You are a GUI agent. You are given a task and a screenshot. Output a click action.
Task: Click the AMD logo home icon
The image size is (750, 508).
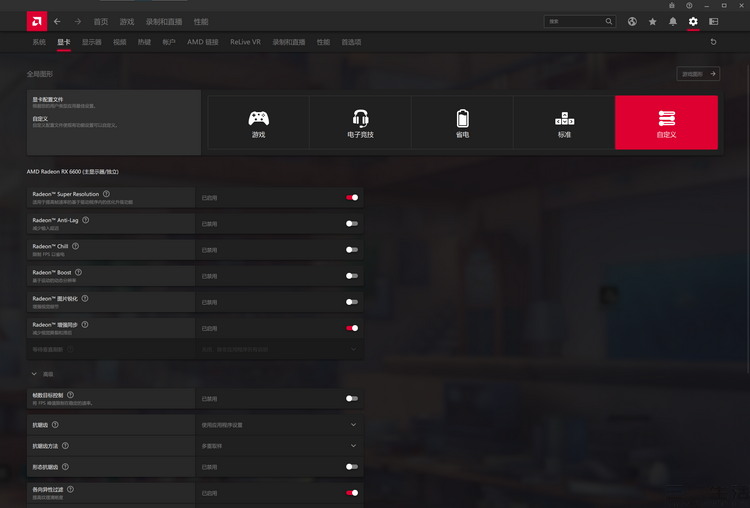pos(37,21)
